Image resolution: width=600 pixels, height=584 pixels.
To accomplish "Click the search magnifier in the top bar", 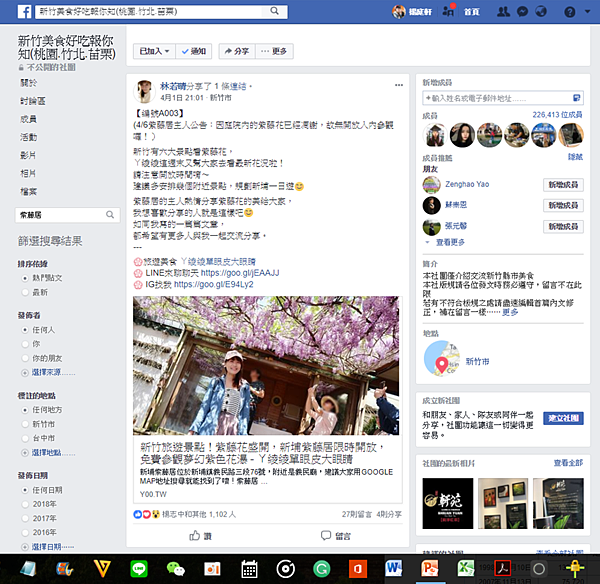I will [x=274, y=11].
